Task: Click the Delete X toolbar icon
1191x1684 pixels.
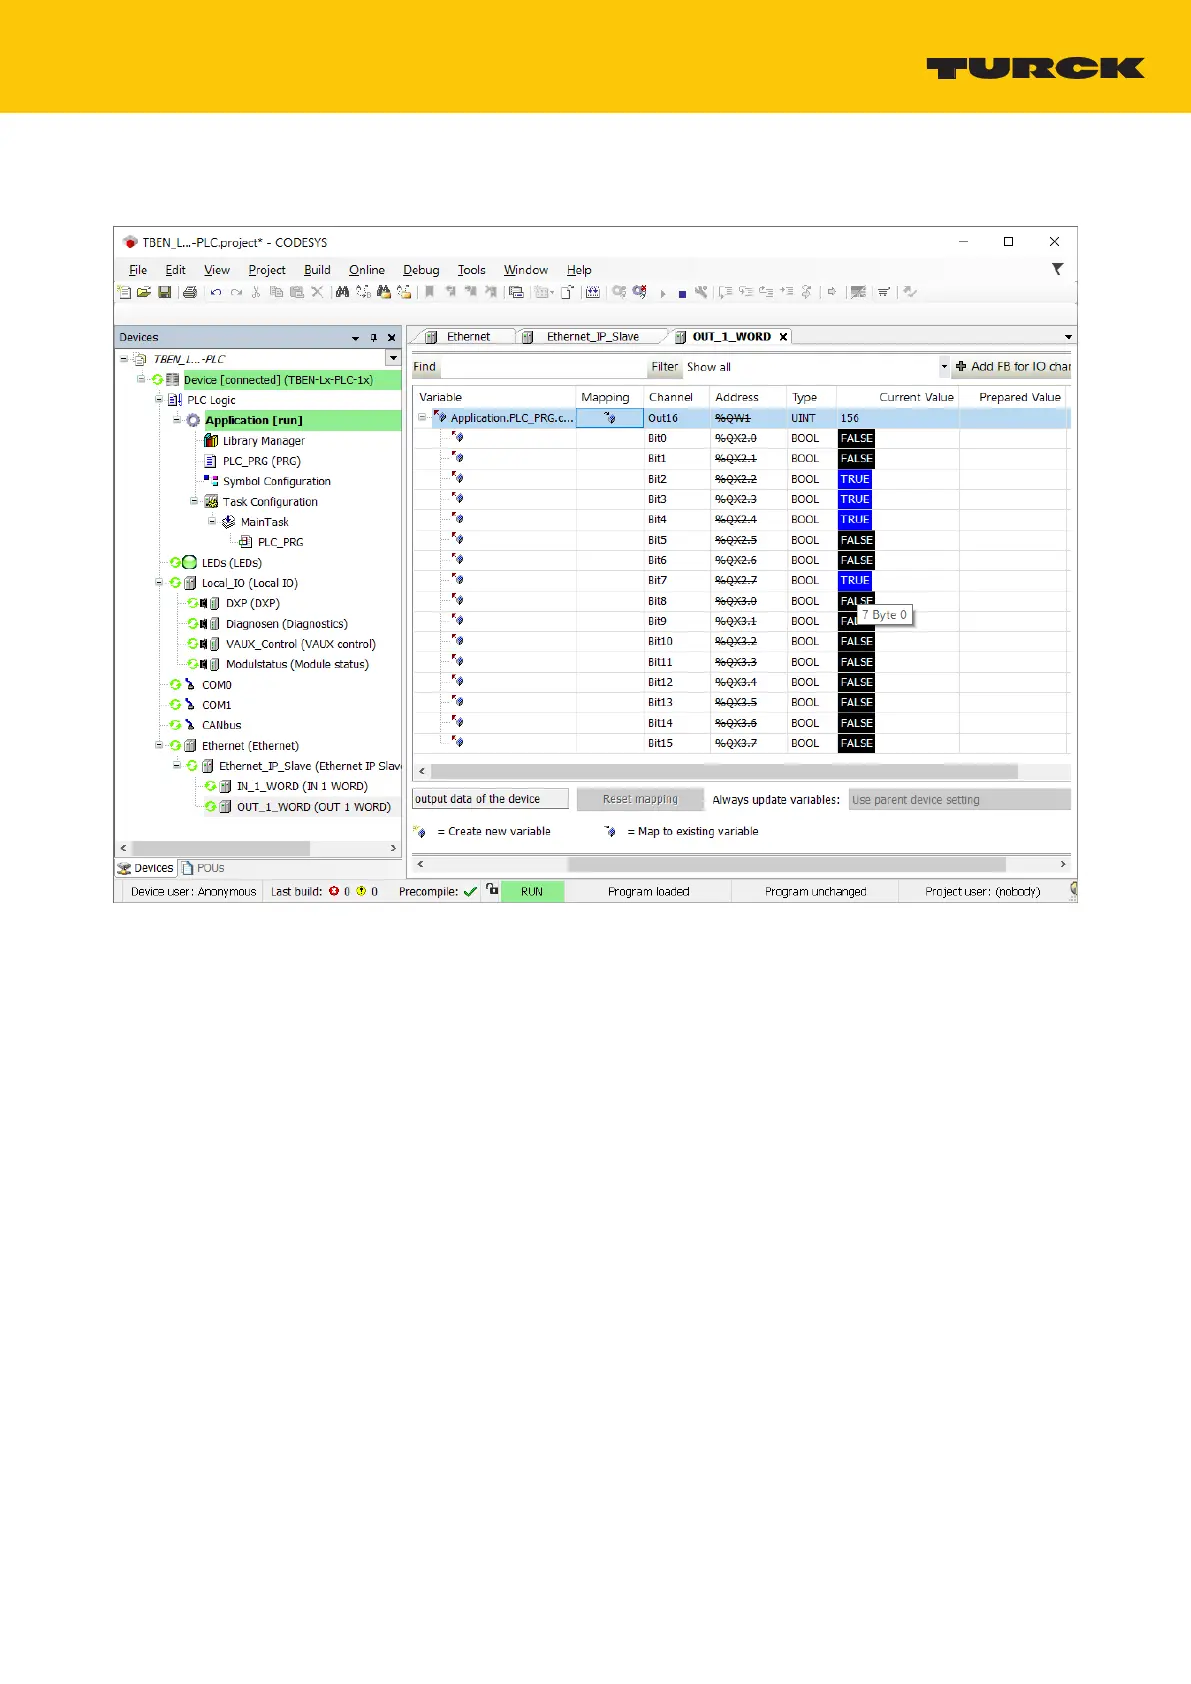Action: point(317,292)
